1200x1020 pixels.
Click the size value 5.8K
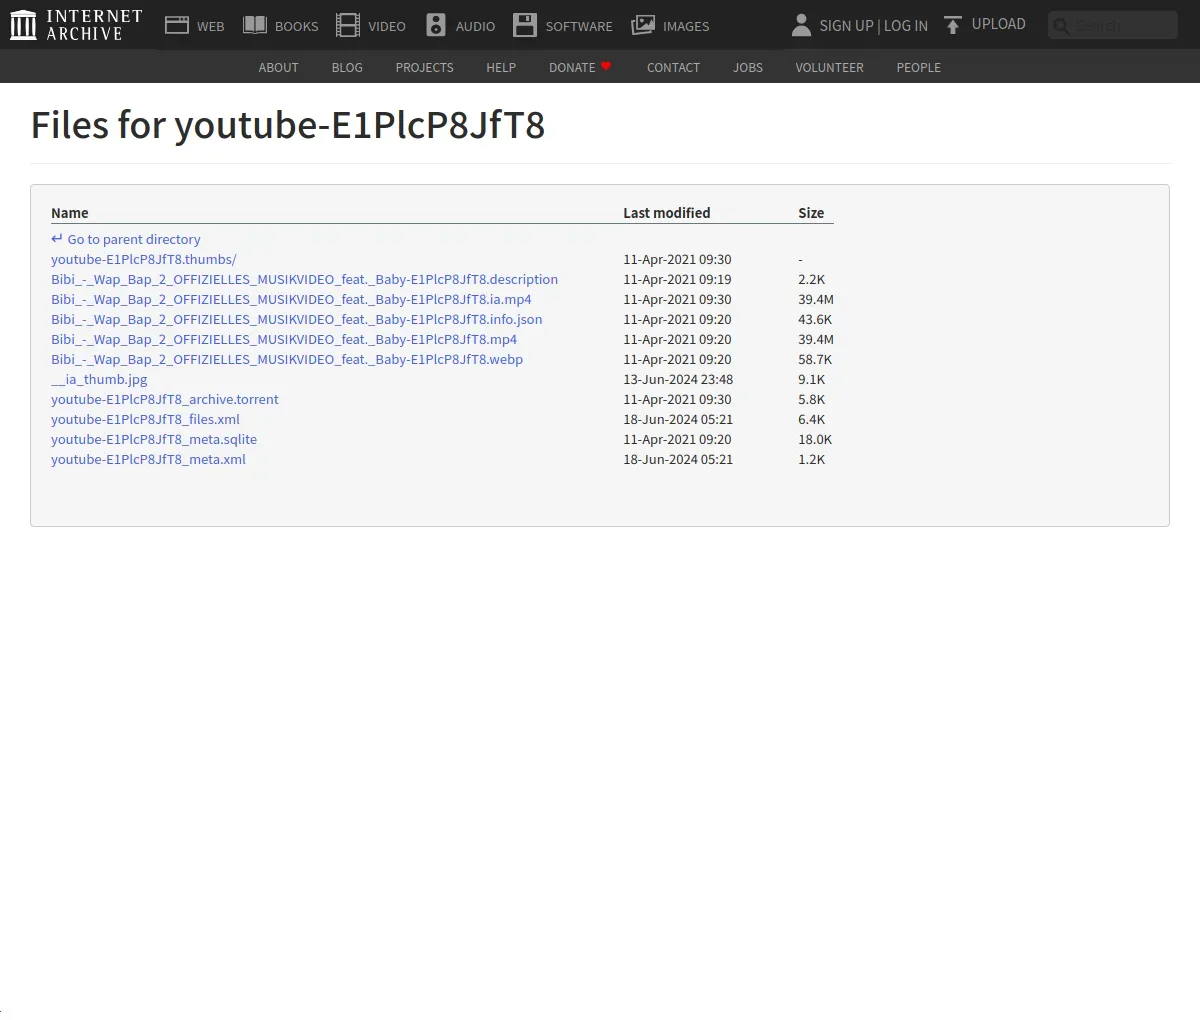pos(812,399)
